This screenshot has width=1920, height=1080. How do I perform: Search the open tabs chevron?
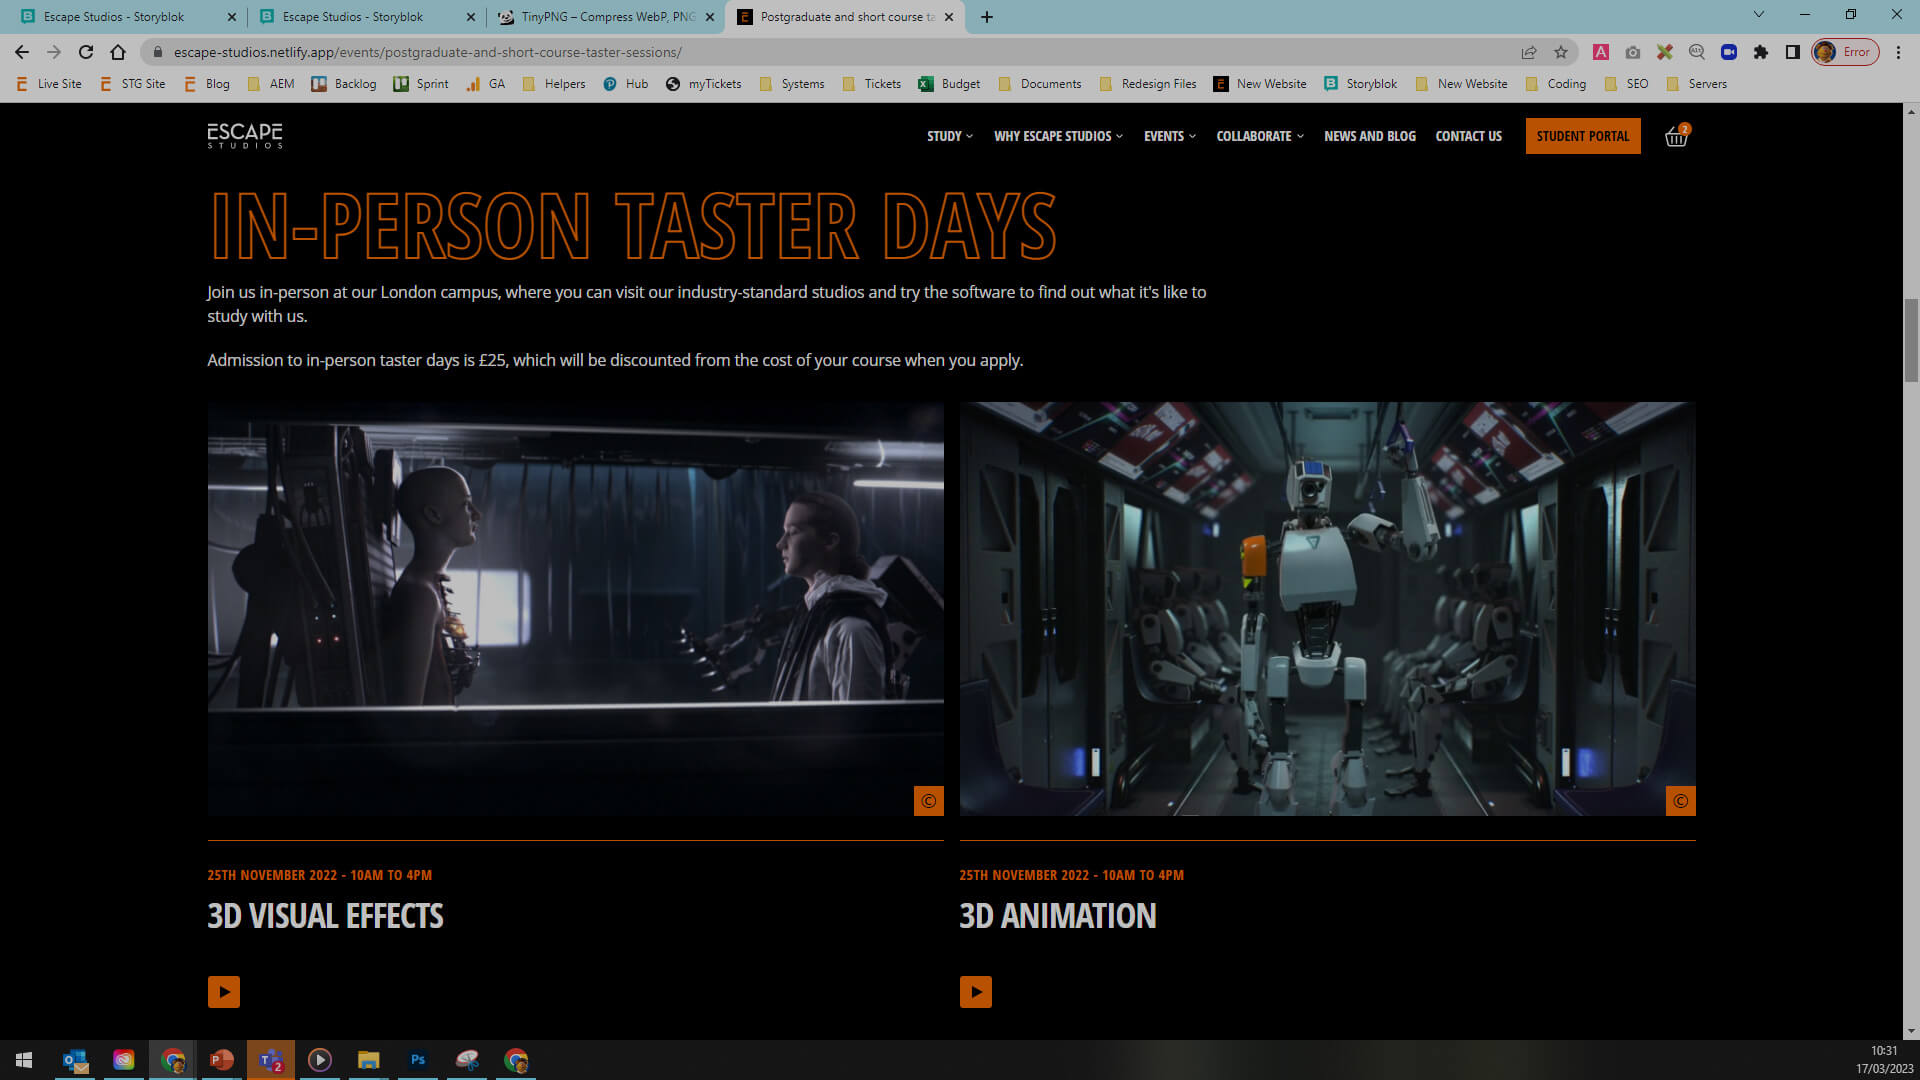pyautogui.click(x=1759, y=15)
